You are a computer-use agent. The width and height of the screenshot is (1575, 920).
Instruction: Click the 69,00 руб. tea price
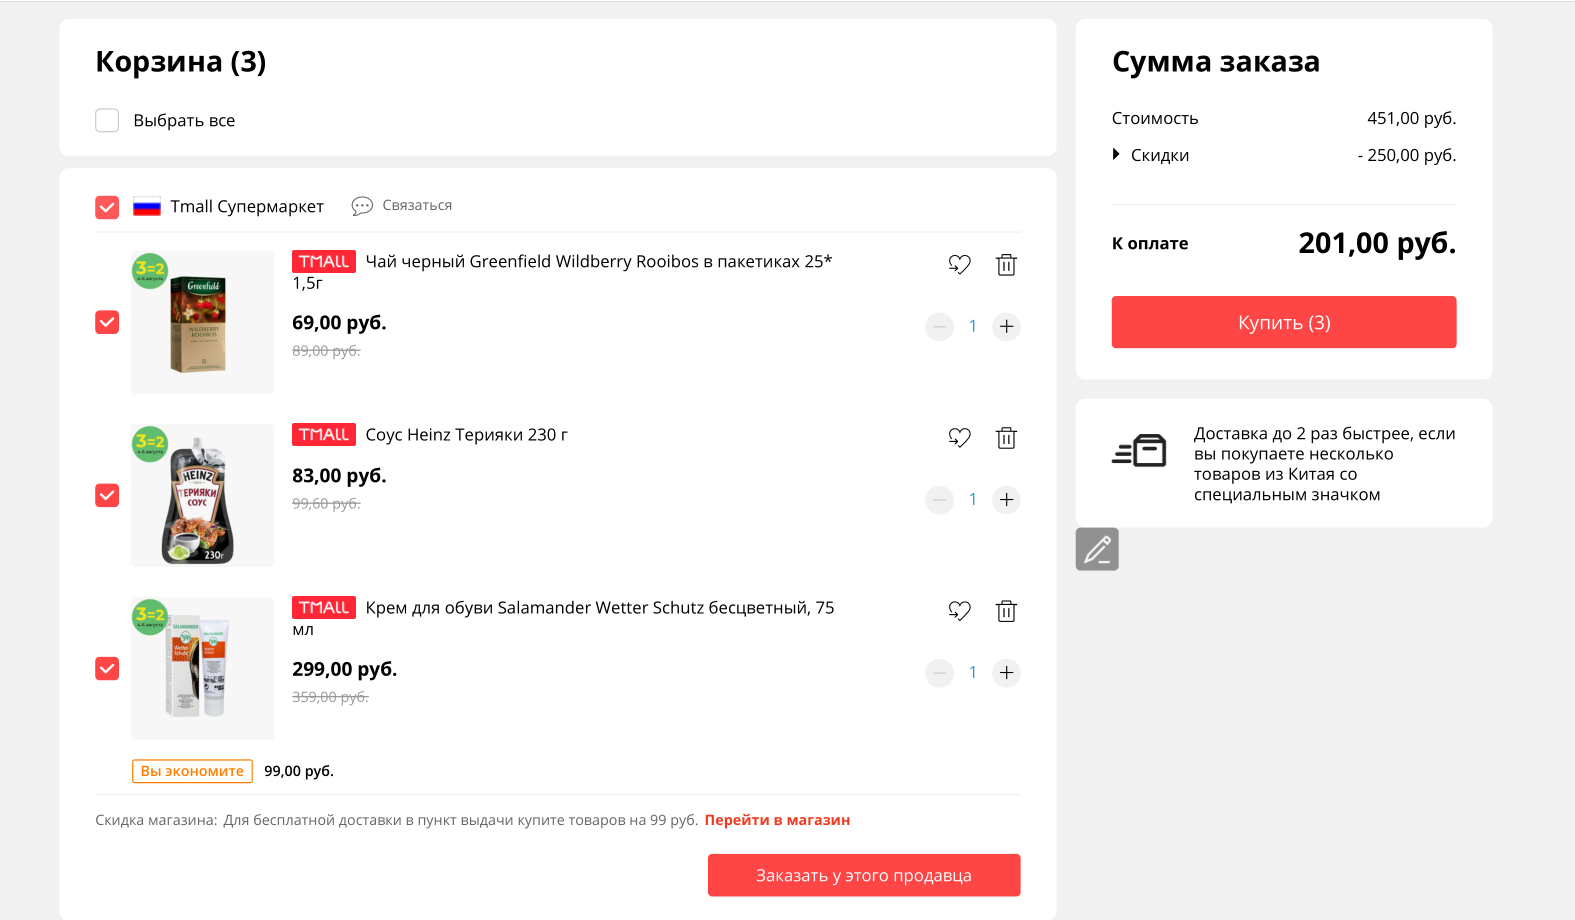click(339, 323)
